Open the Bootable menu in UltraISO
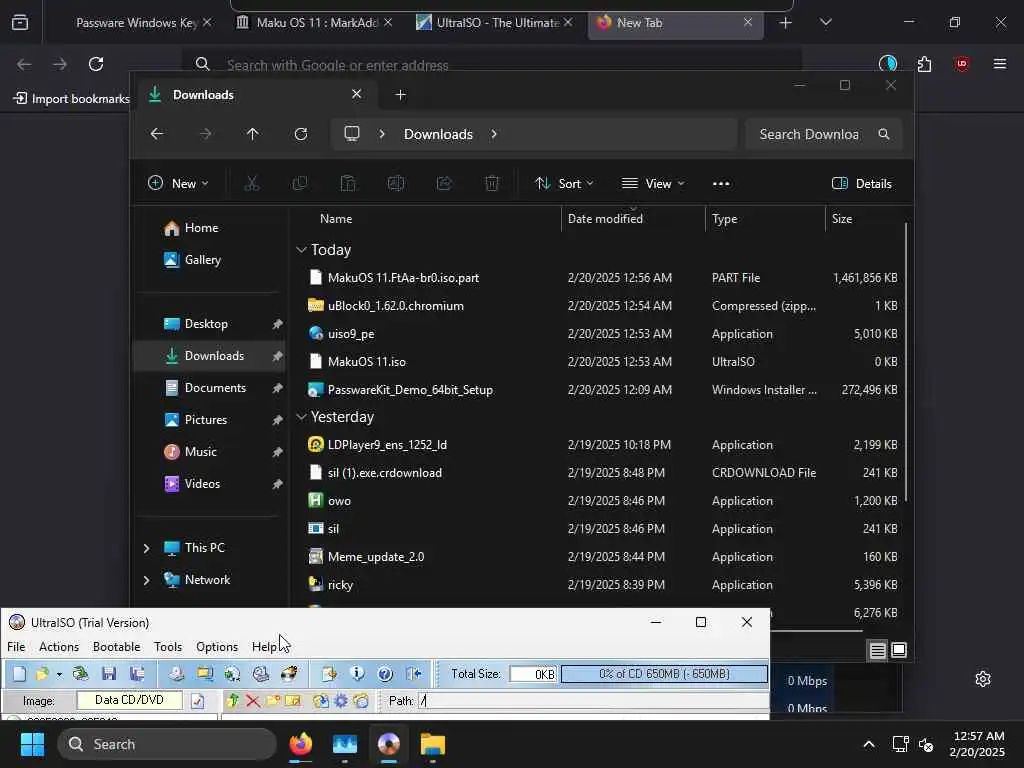Viewport: 1024px width, 768px height. tap(116, 647)
